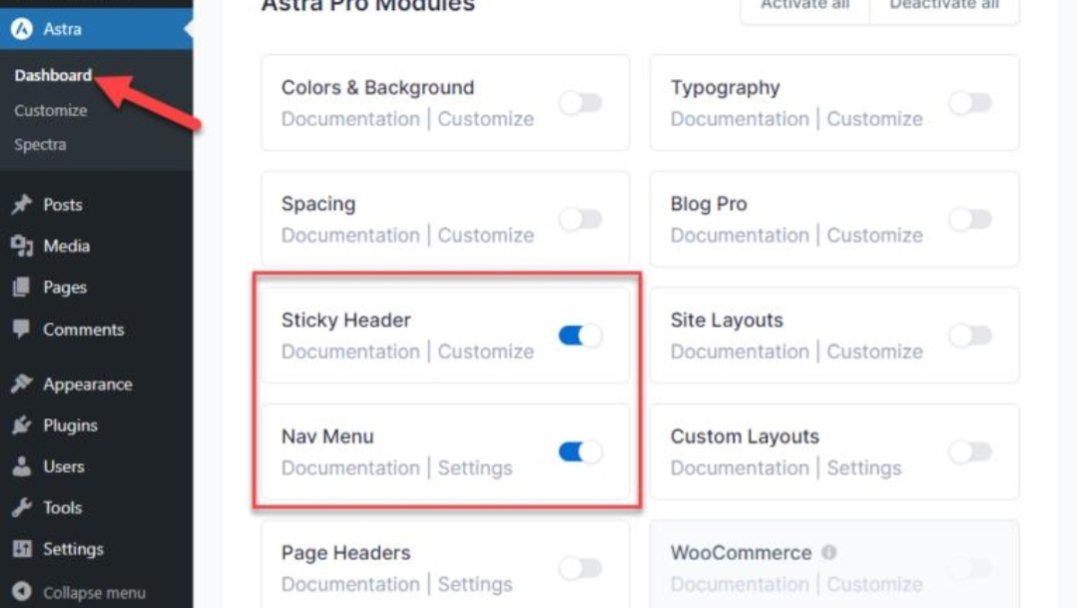Open Nav Menu Documentation link
Screen dimensions: 1078x608
(x=350, y=468)
